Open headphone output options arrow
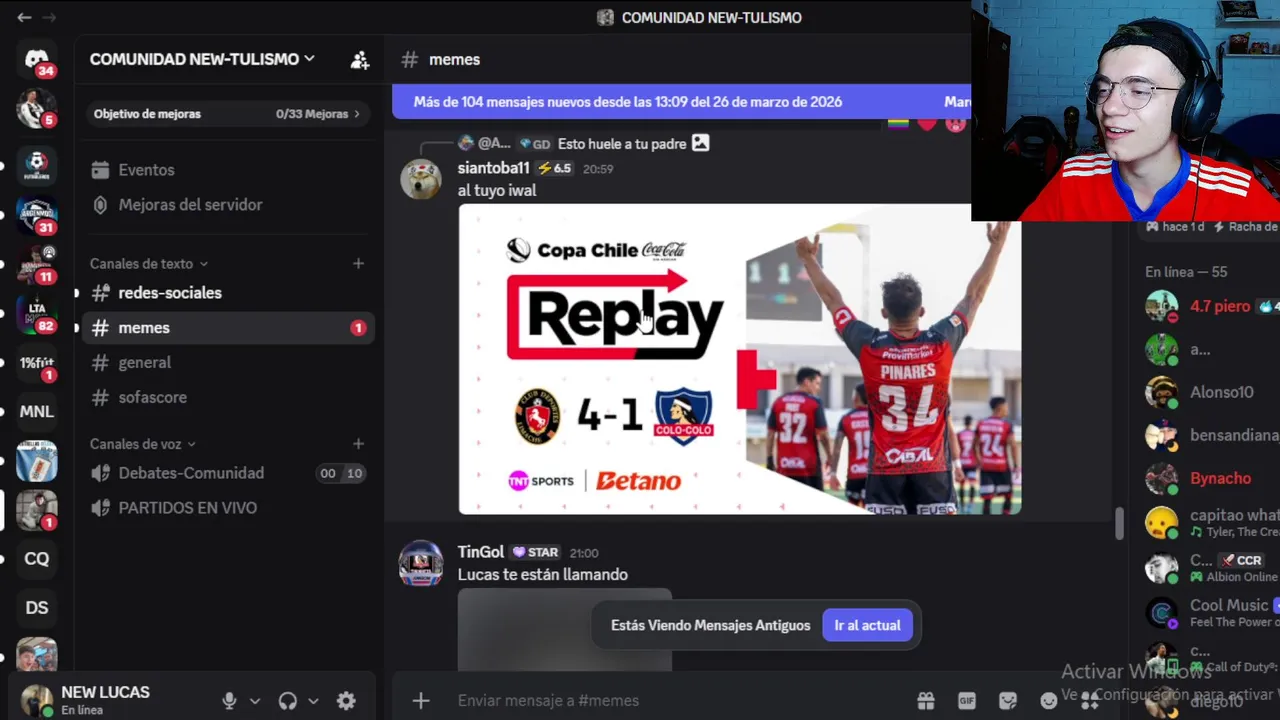Screen dimensions: 1280x720 (313, 701)
